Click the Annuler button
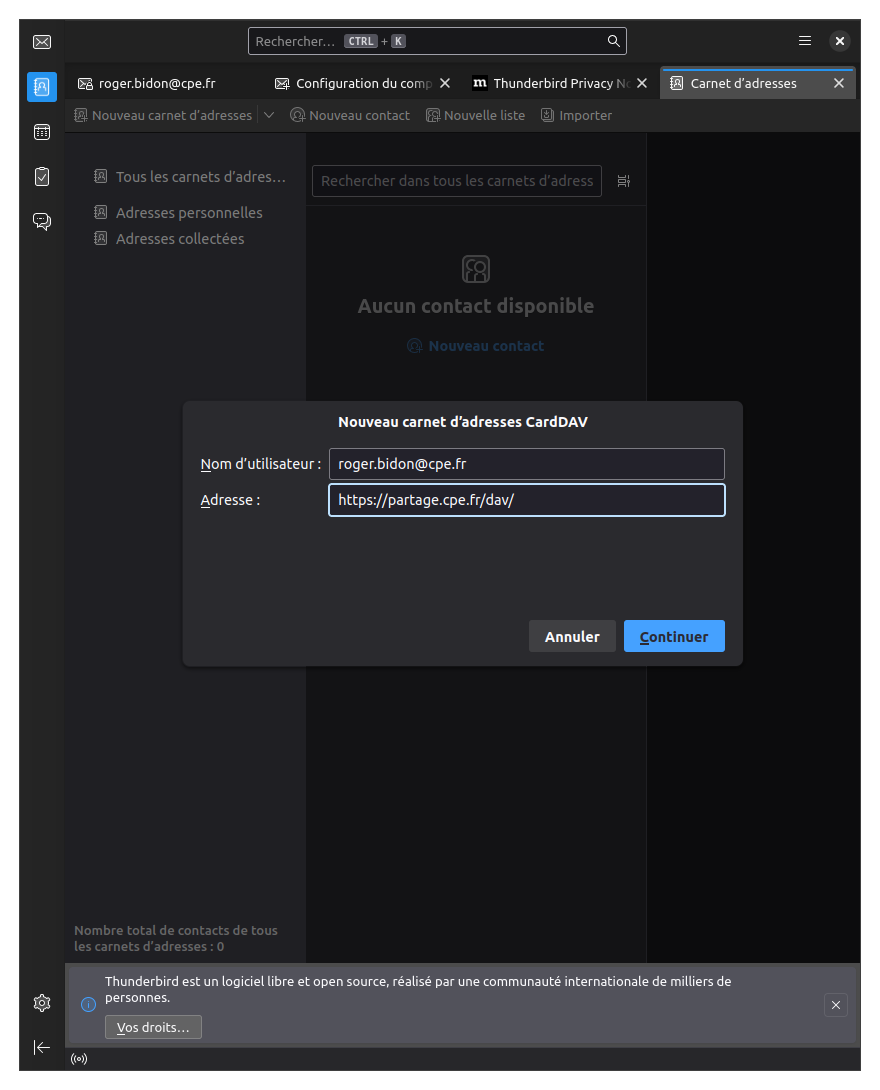The image size is (880, 1090). (x=572, y=636)
